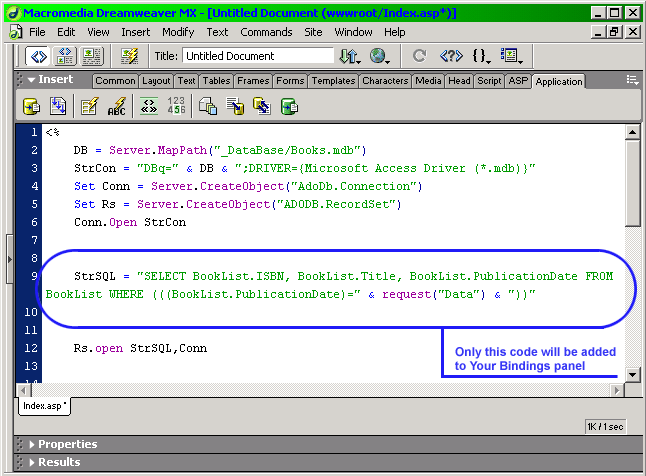Viewport: 646px width, 476px height.
Task: Click the horizontal scrollbar right arrow
Action: (x=617, y=390)
